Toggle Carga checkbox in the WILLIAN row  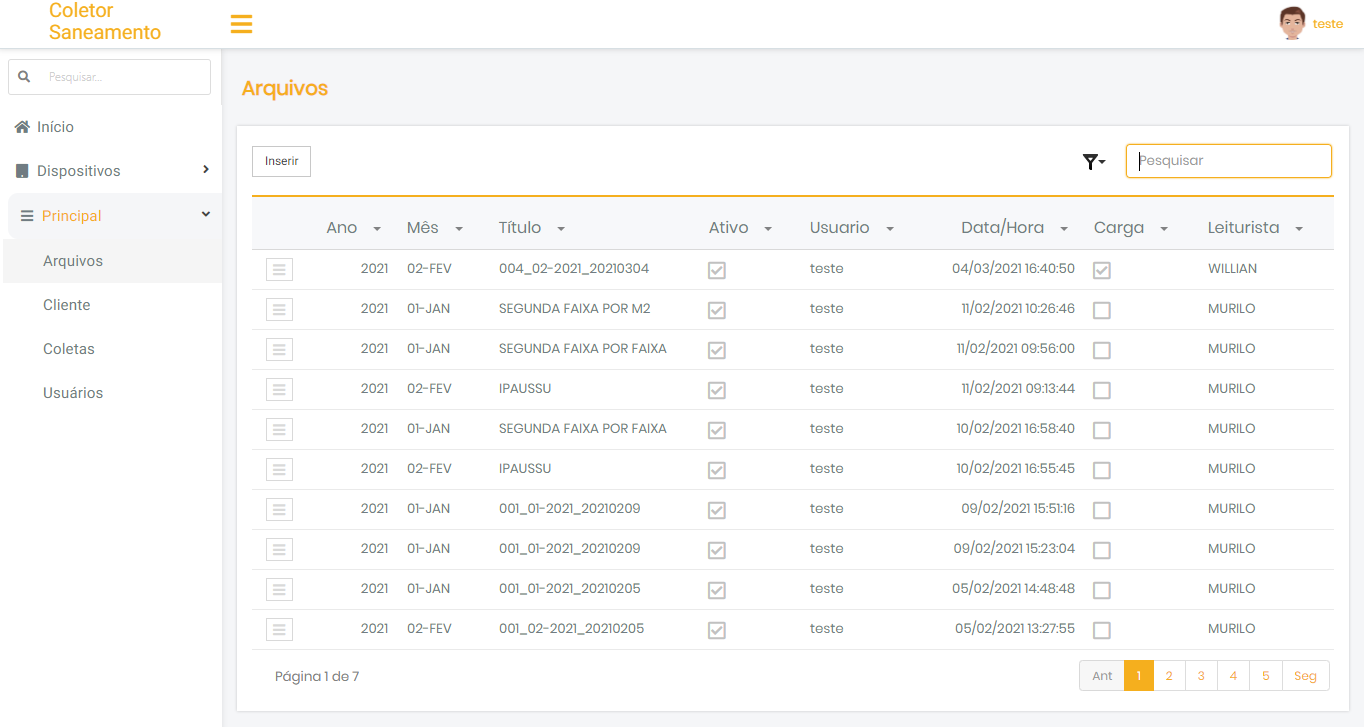[1101, 270]
